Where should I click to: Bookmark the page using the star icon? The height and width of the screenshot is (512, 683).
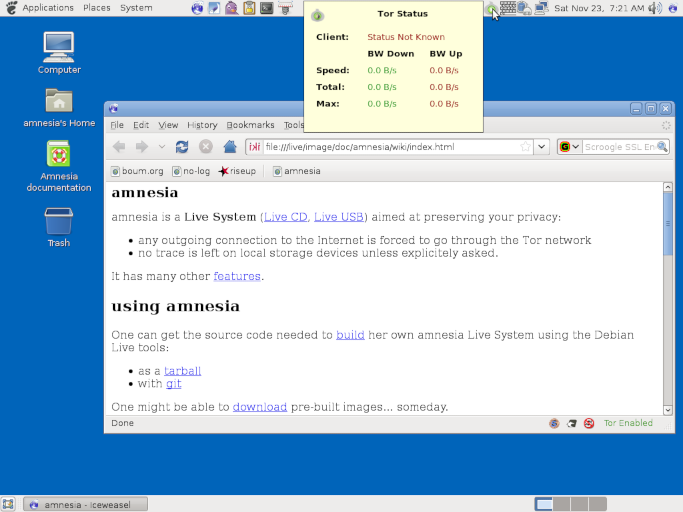[525, 147]
